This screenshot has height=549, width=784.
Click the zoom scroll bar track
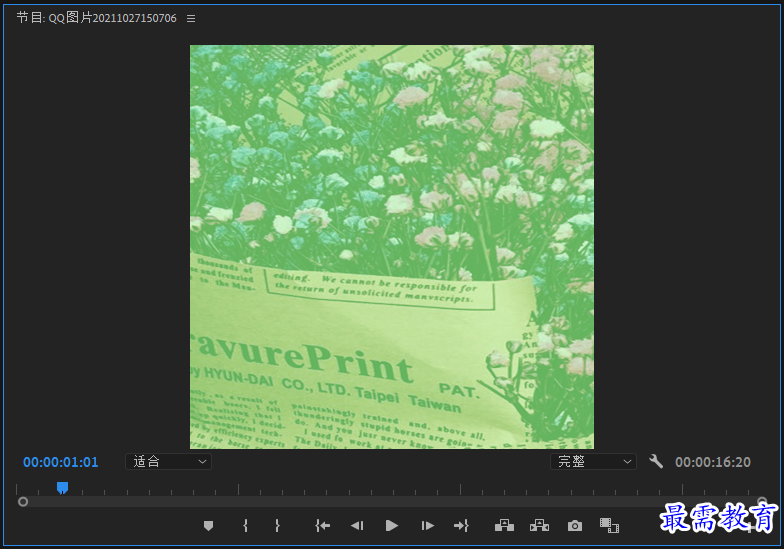coord(392,502)
